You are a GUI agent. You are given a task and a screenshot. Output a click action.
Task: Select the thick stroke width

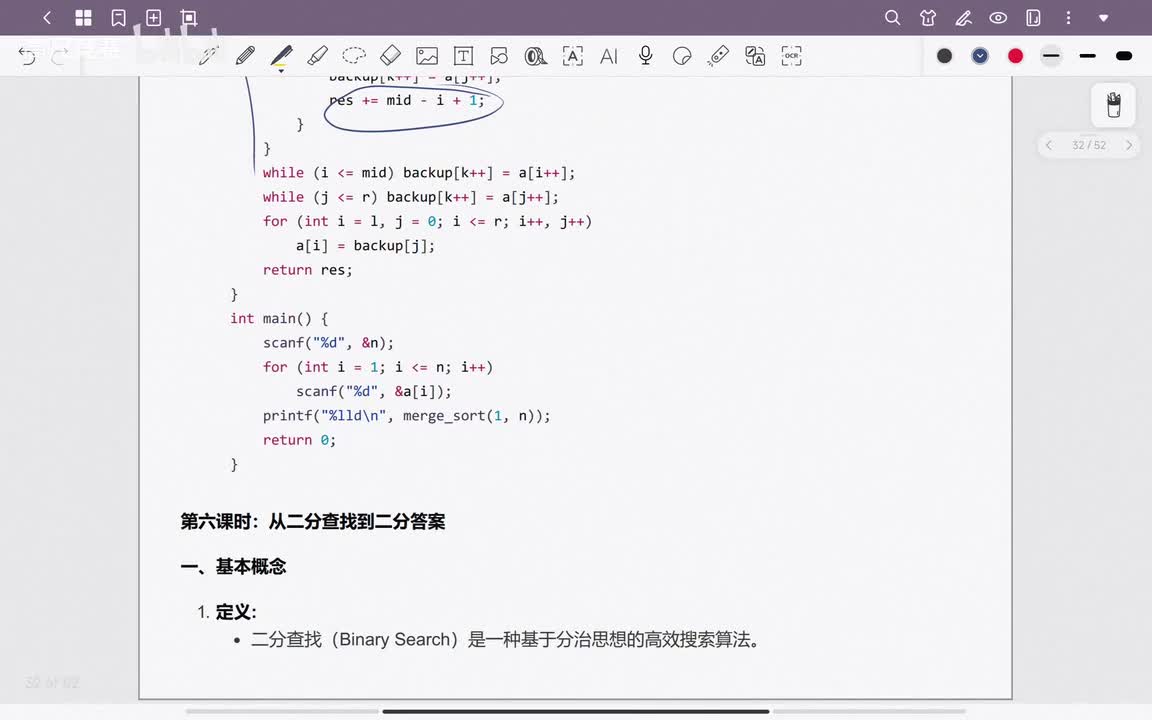(x=1123, y=56)
